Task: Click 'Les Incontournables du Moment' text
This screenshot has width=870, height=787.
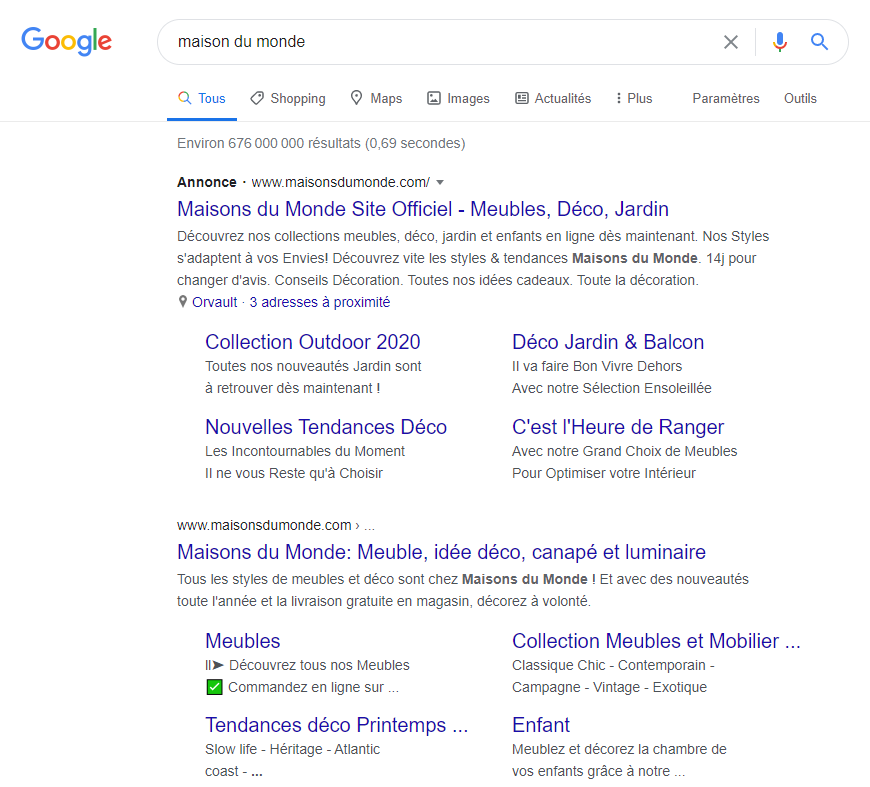Action: pyautogui.click(x=305, y=451)
